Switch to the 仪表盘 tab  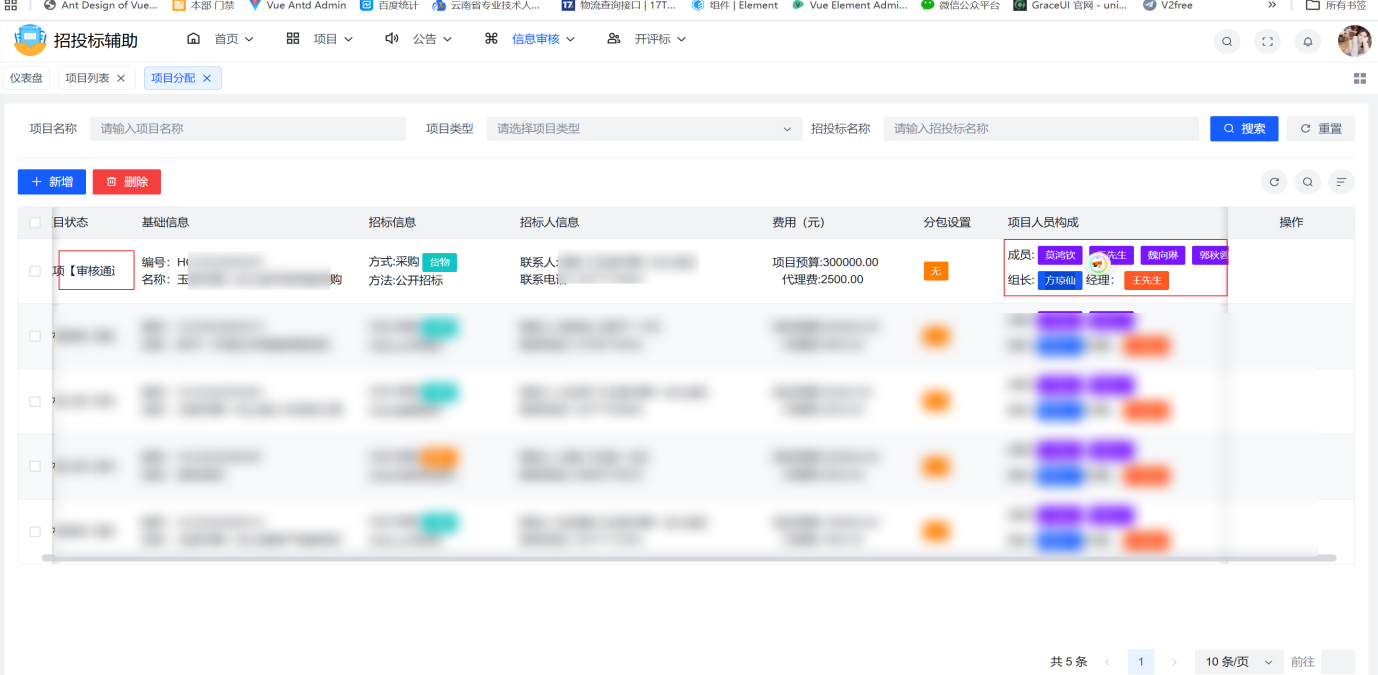pyautogui.click(x=26, y=77)
